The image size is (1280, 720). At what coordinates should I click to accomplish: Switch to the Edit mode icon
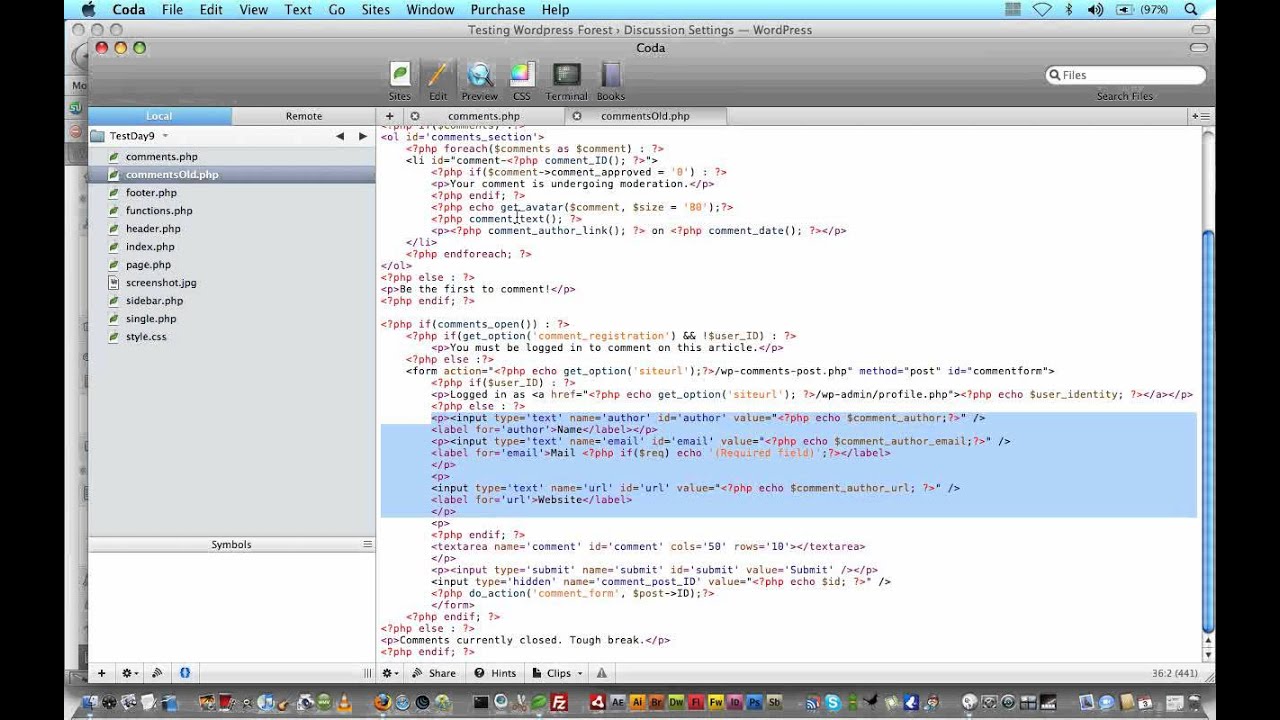coord(438,81)
